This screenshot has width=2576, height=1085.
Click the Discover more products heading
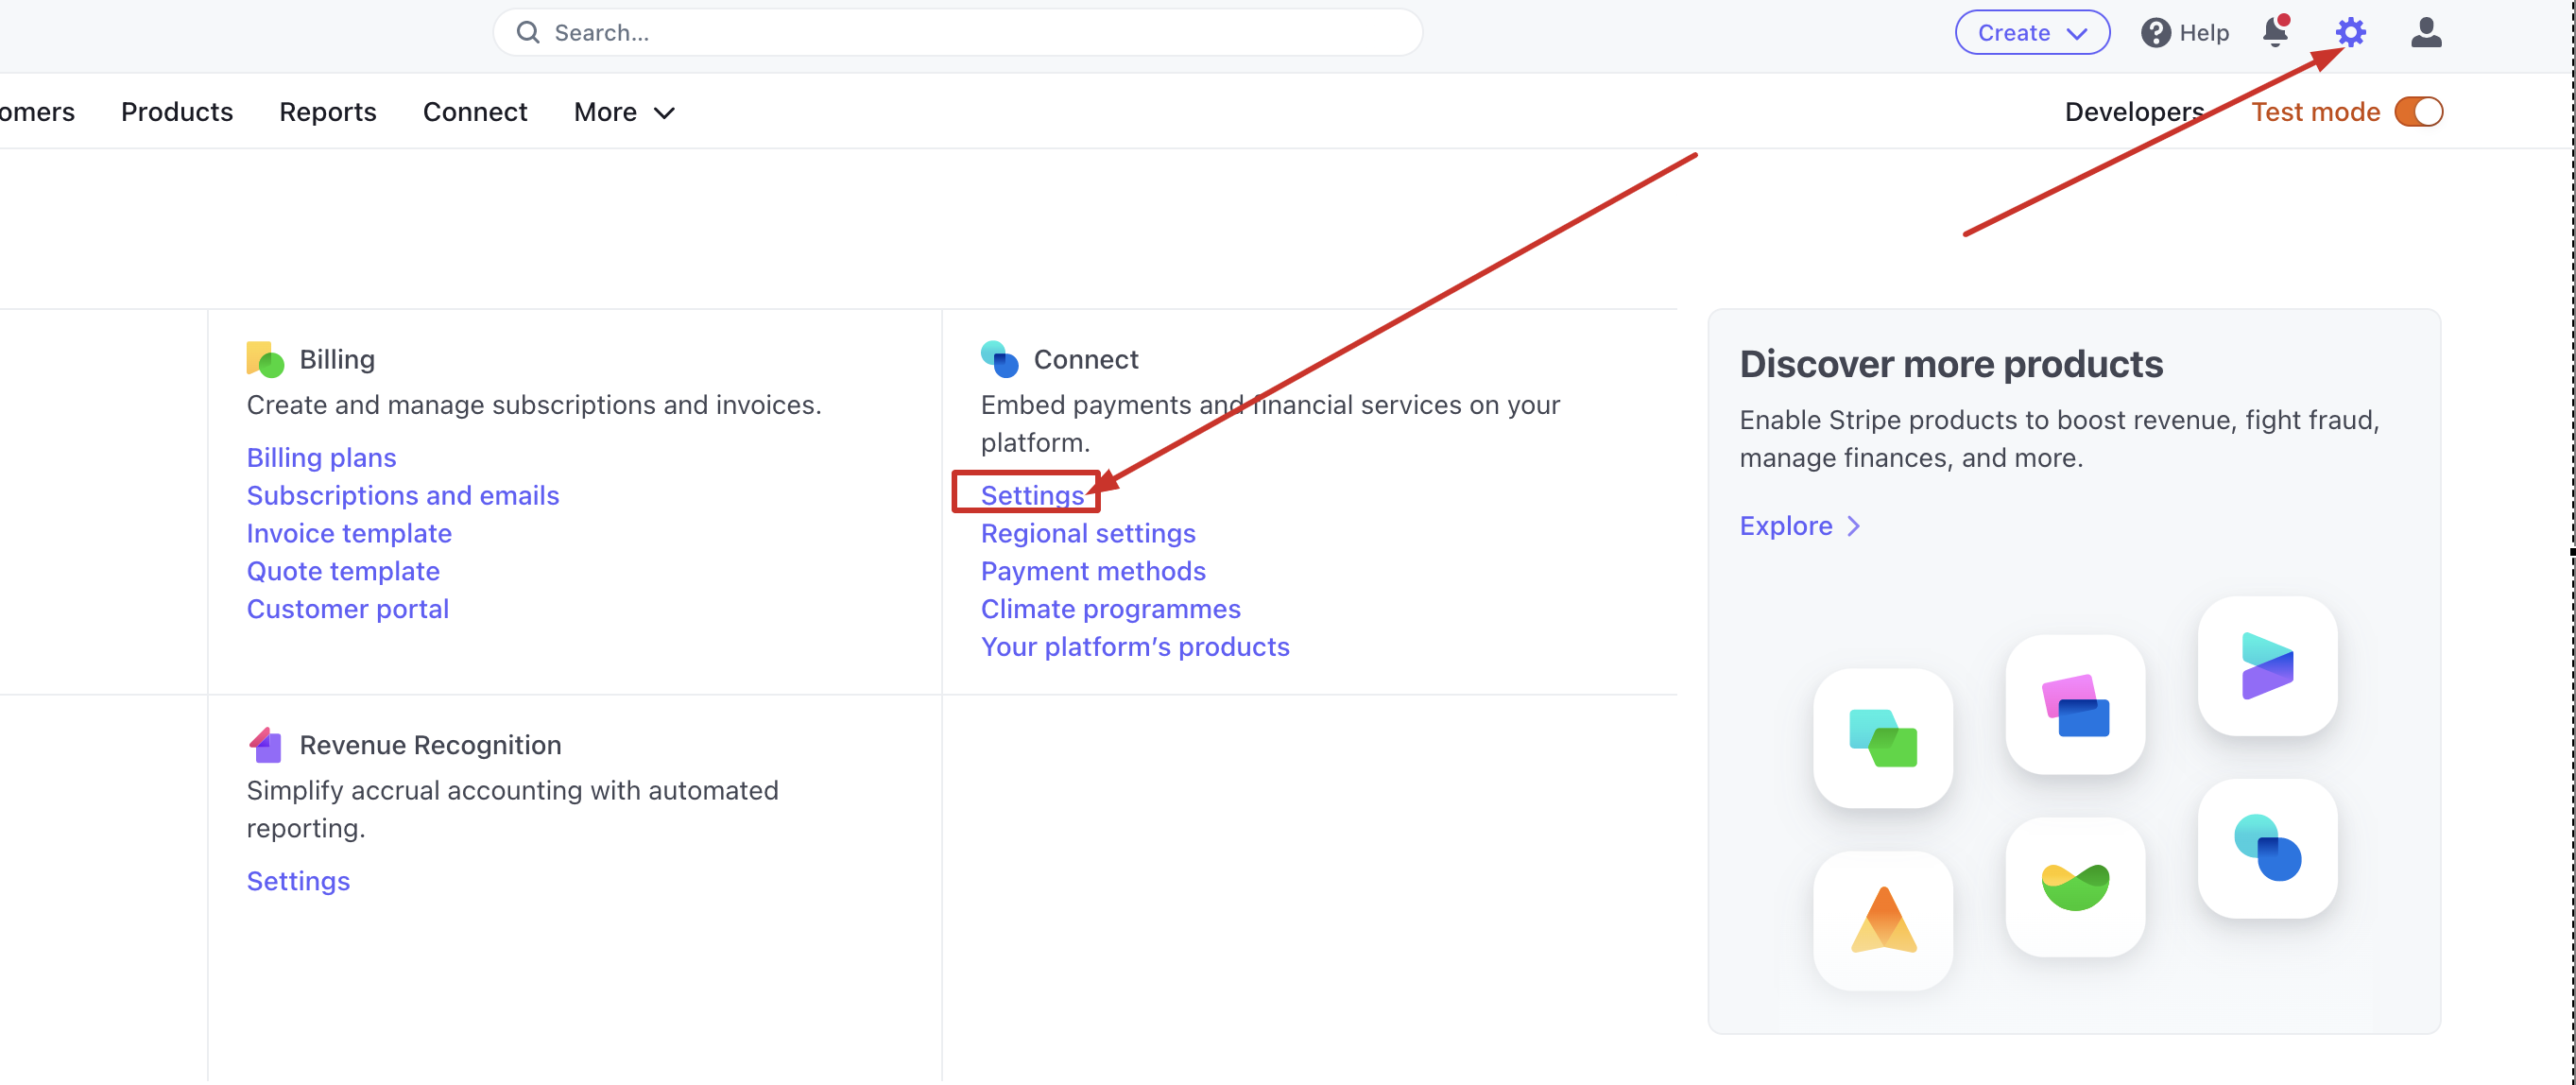pyautogui.click(x=1951, y=364)
